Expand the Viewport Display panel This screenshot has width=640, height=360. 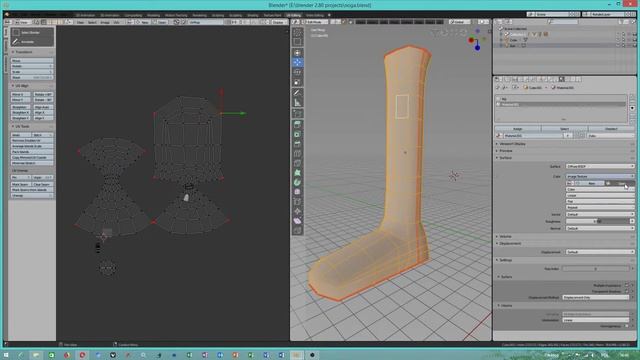(513, 144)
